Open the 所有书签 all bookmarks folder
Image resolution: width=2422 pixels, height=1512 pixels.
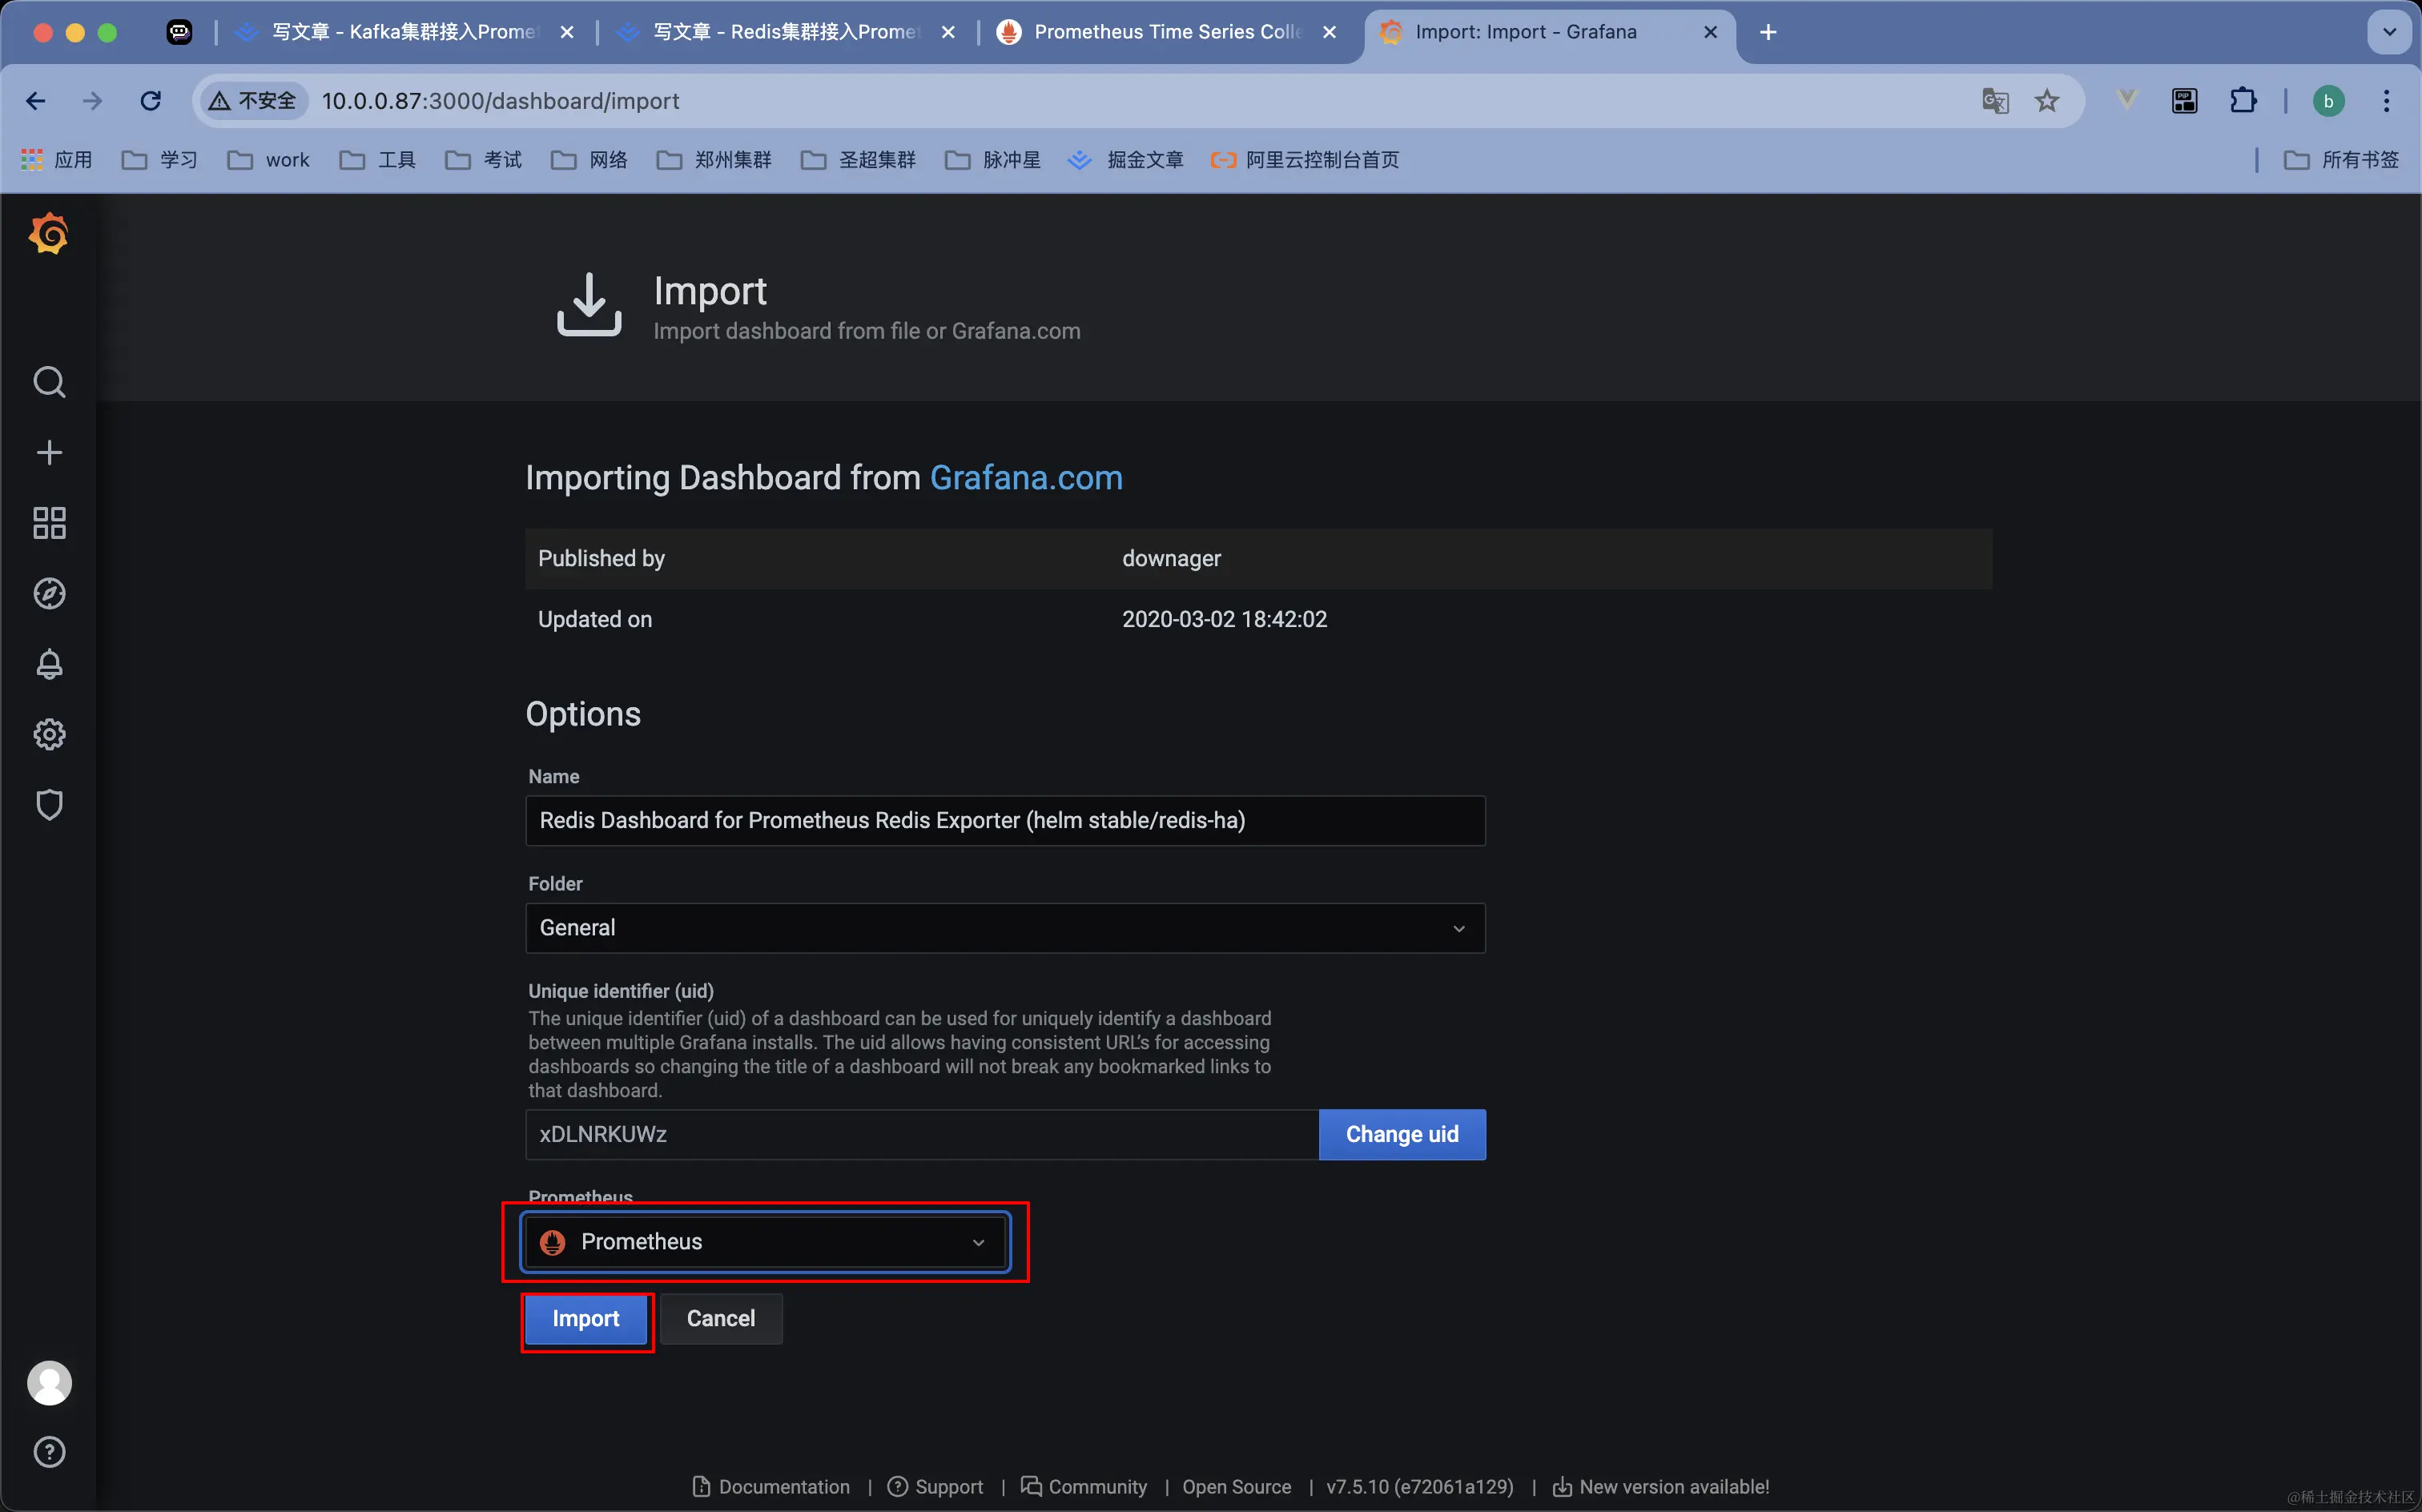point(2341,160)
